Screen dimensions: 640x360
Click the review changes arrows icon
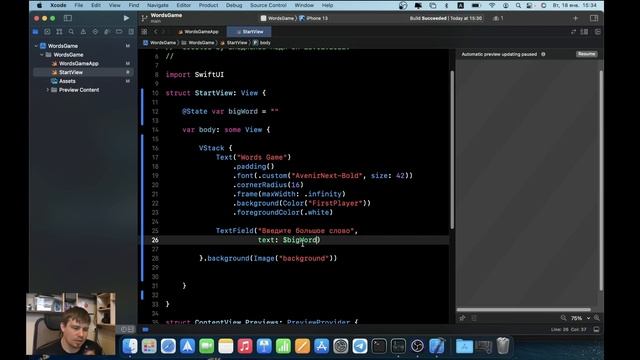573,32
